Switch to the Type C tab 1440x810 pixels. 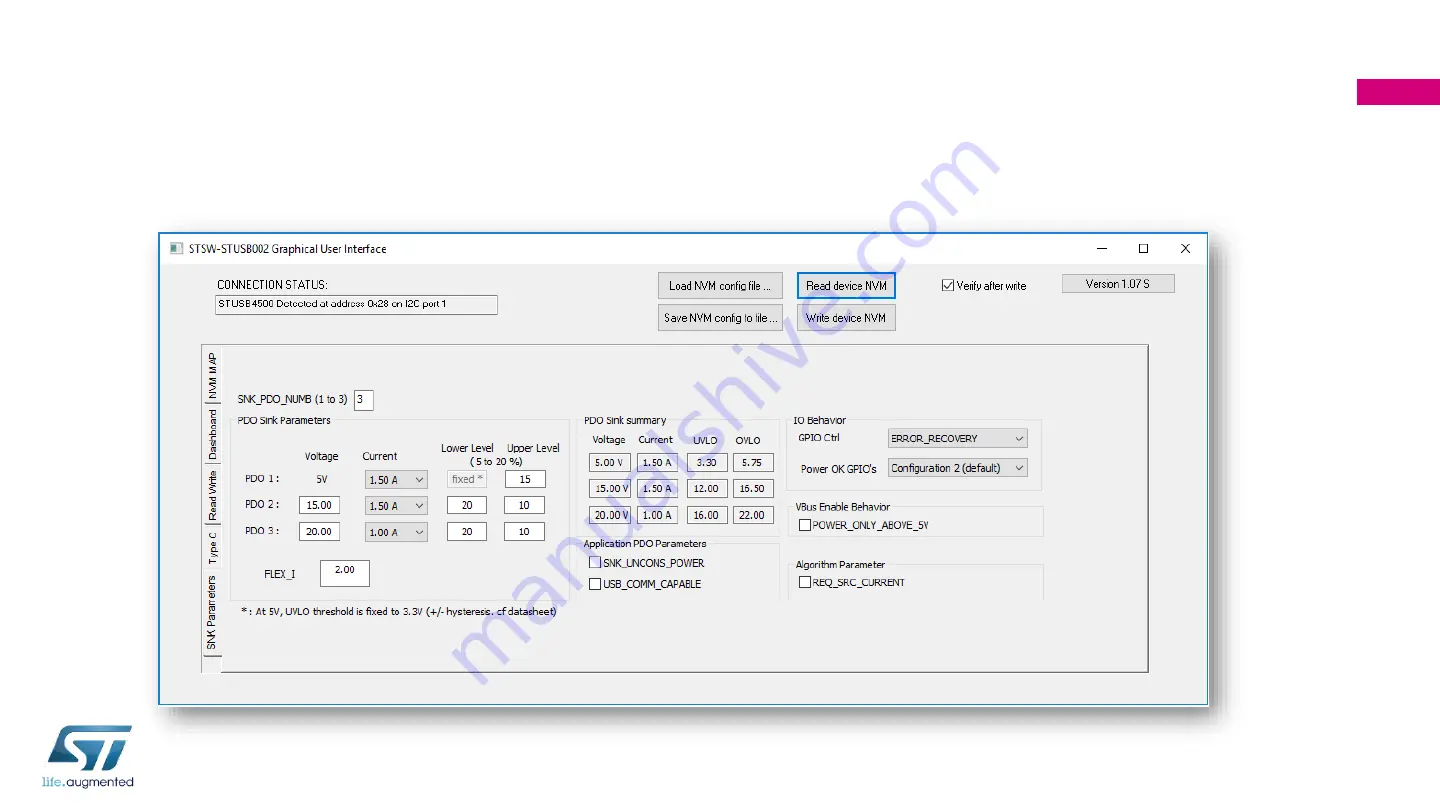tap(211, 548)
